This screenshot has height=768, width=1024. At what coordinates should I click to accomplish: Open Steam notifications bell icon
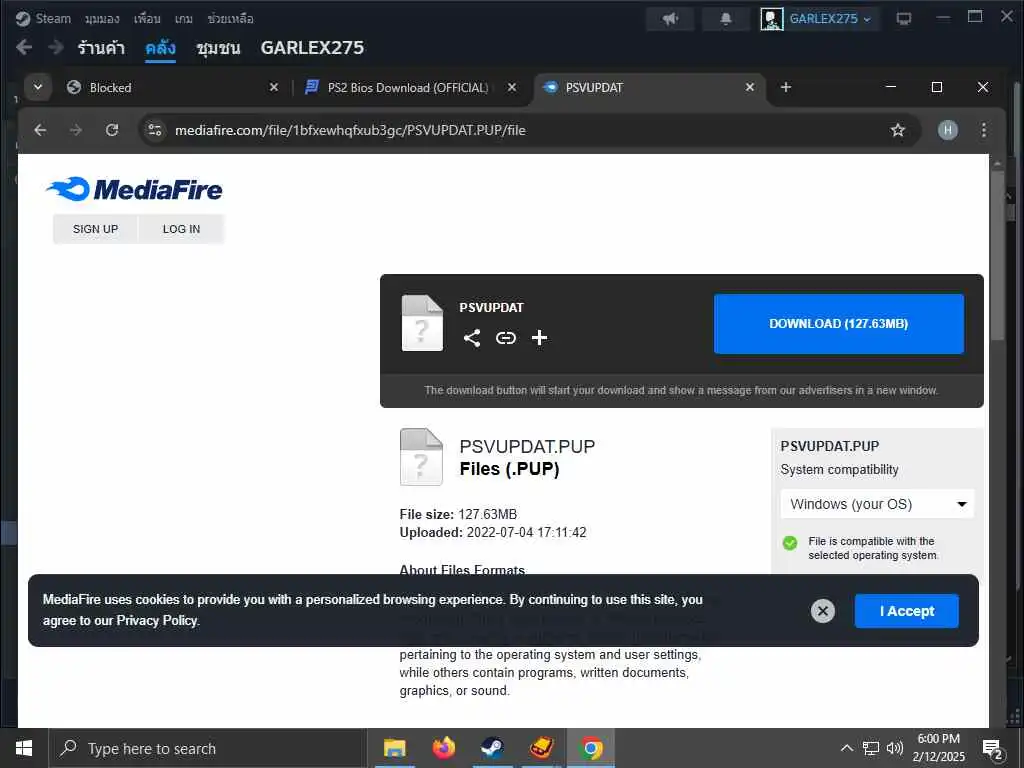pos(726,18)
